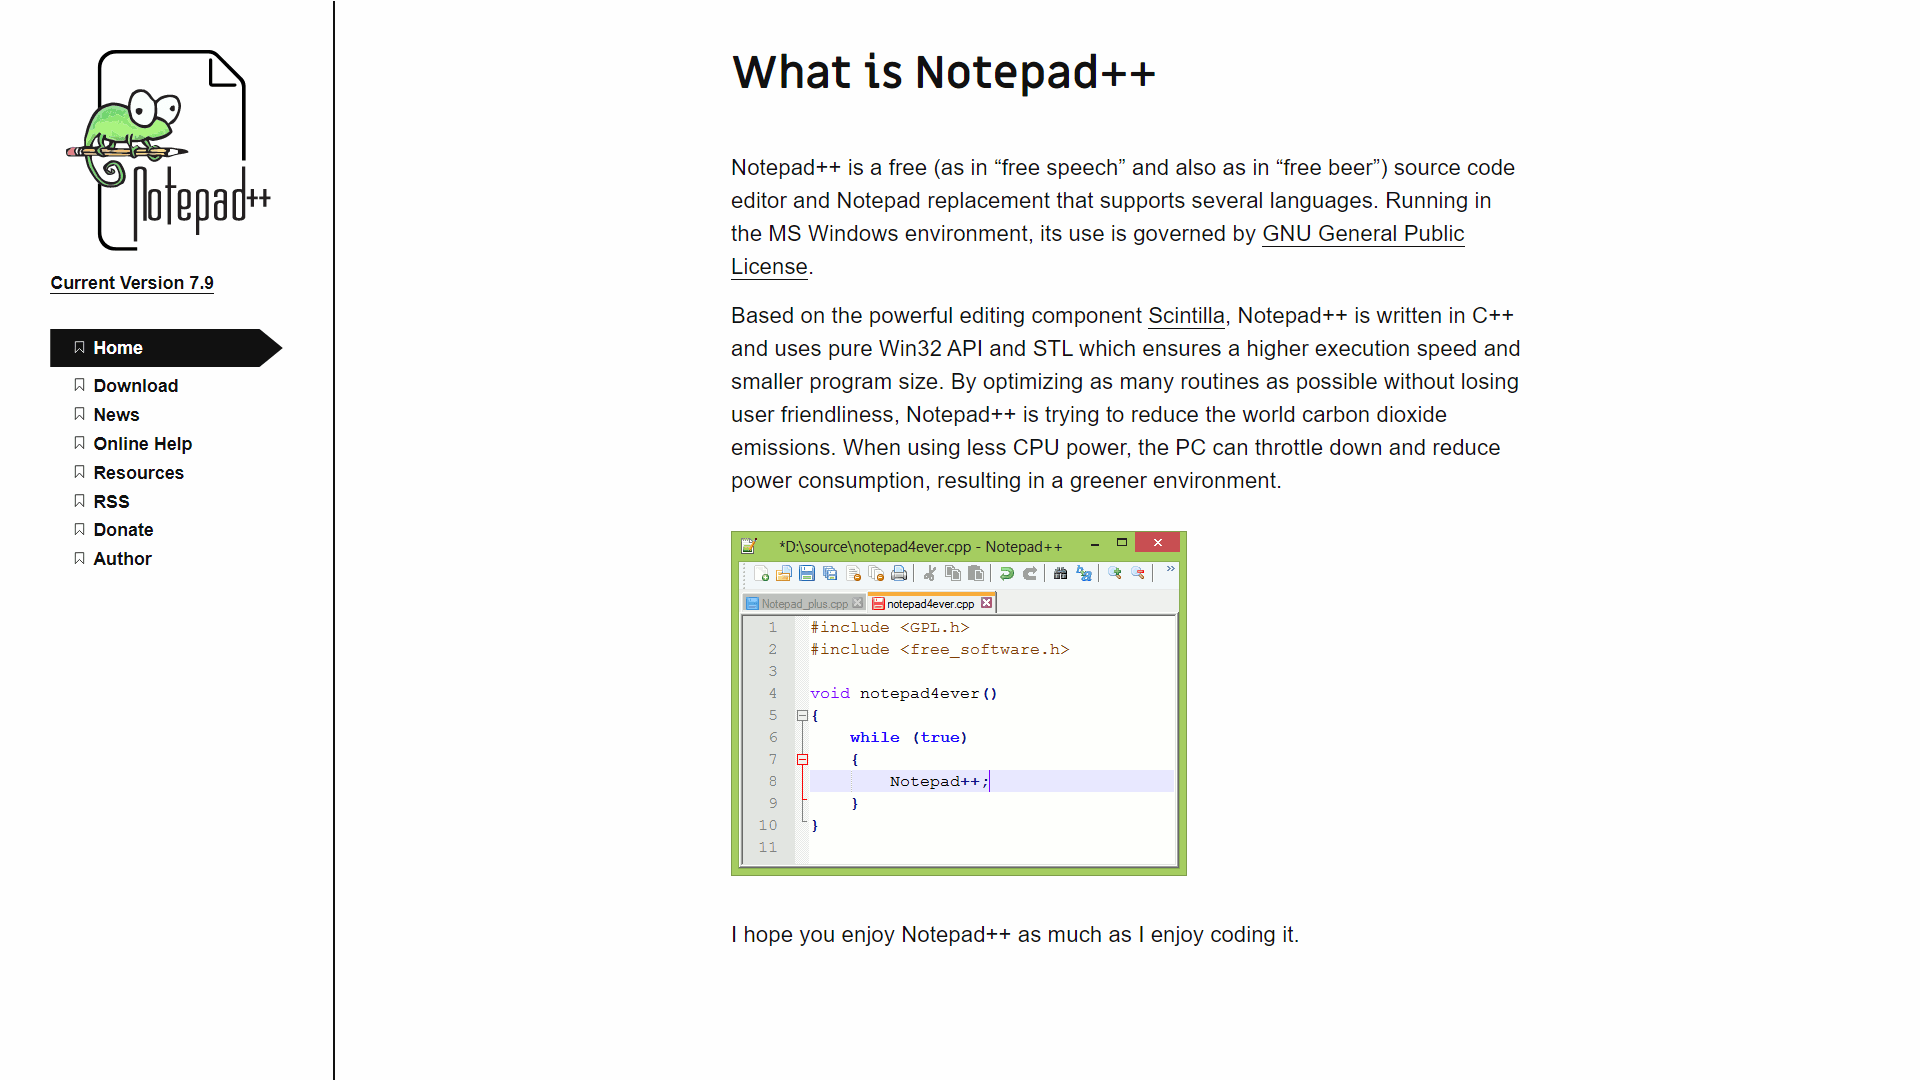Image resolution: width=1920 pixels, height=1080 pixels.
Task: Click the Zoom In magnifier icon
Action: (x=1115, y=573)
